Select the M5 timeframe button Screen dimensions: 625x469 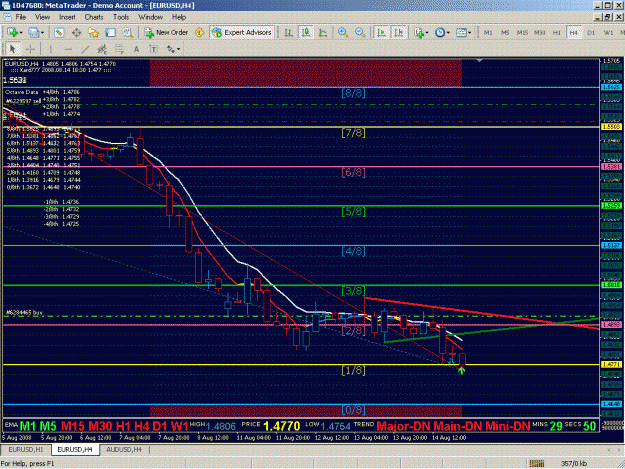click(505, 33)
